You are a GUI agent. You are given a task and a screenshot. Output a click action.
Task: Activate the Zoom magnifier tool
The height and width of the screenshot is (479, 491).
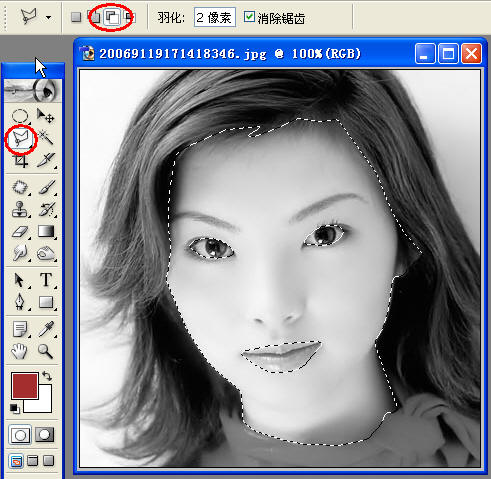pyautogui.click(x=45, y=351)
